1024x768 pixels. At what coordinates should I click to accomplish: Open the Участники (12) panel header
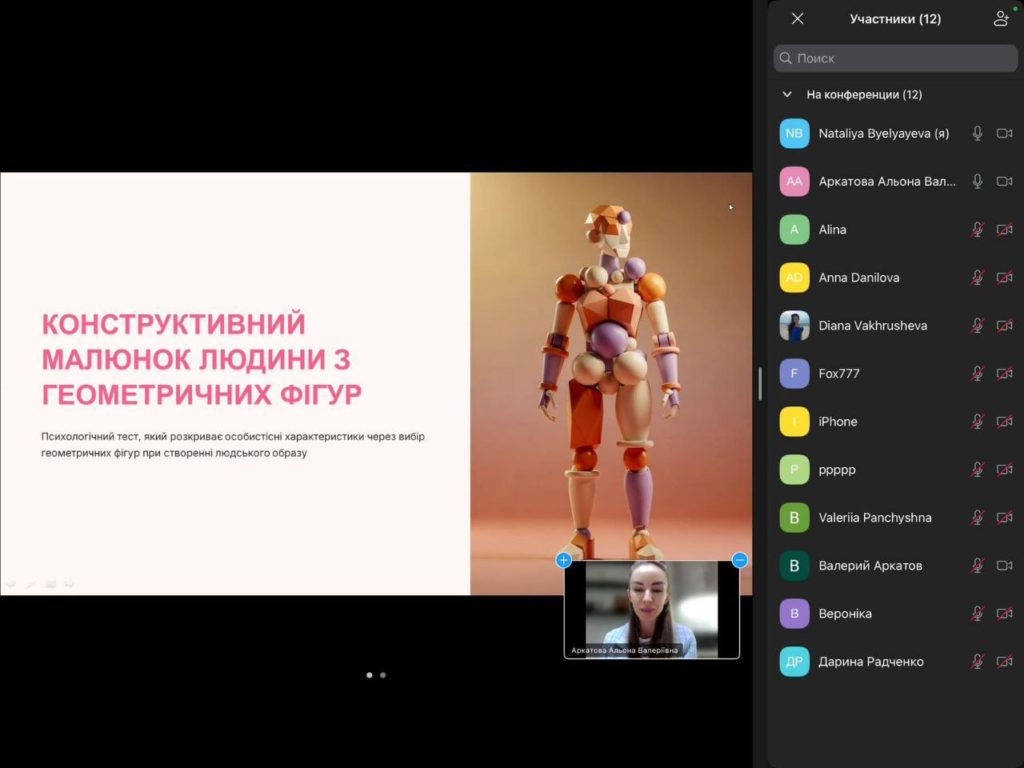click(895, 18)
